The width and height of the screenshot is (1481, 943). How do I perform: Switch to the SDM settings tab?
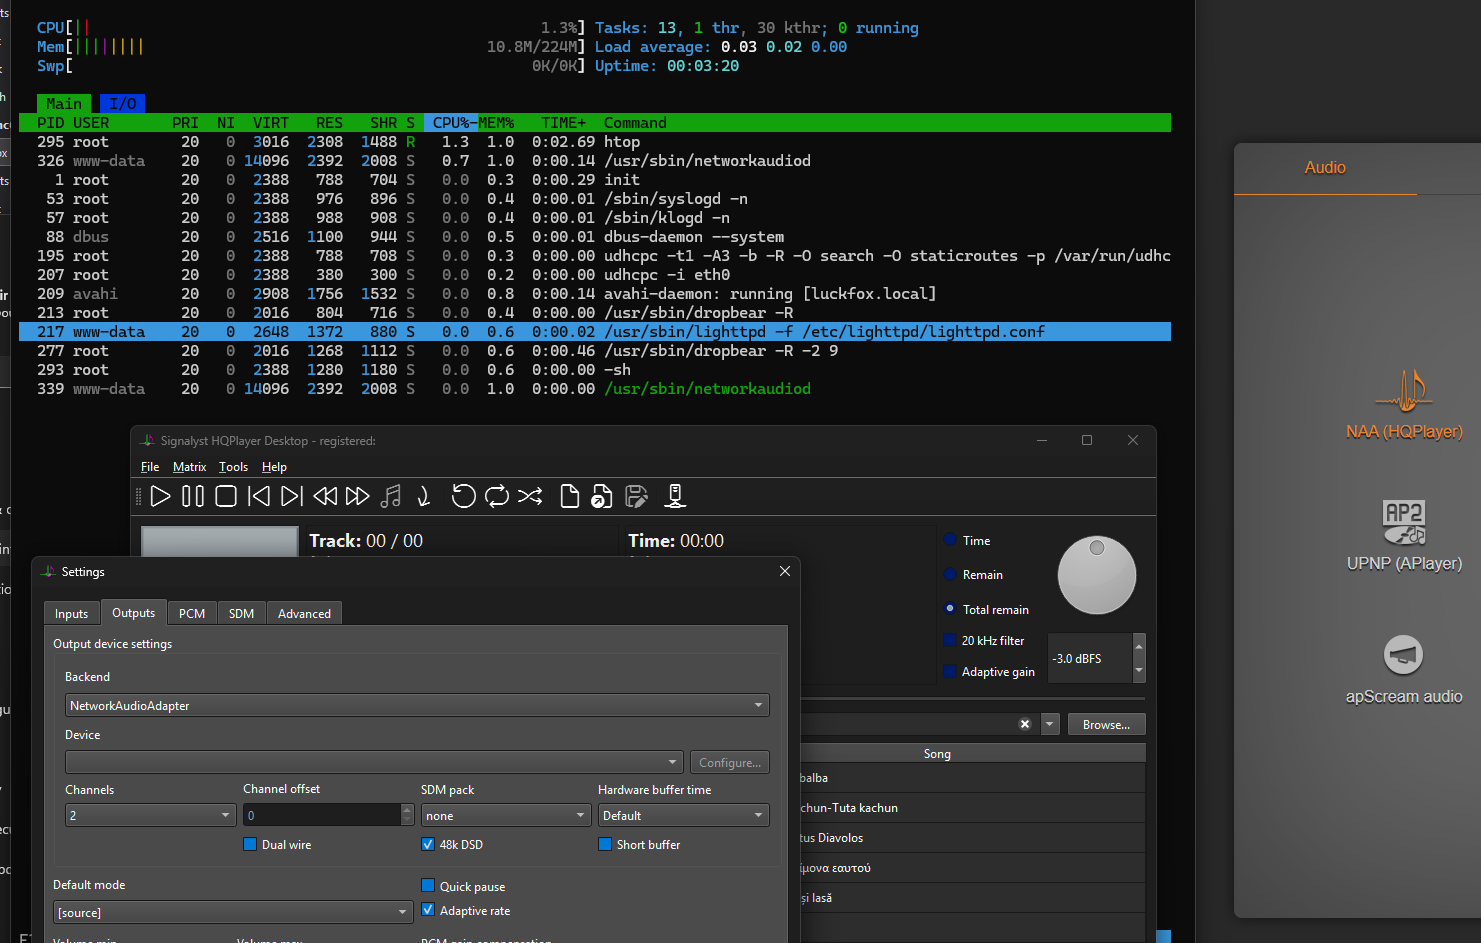coord(241,613)
